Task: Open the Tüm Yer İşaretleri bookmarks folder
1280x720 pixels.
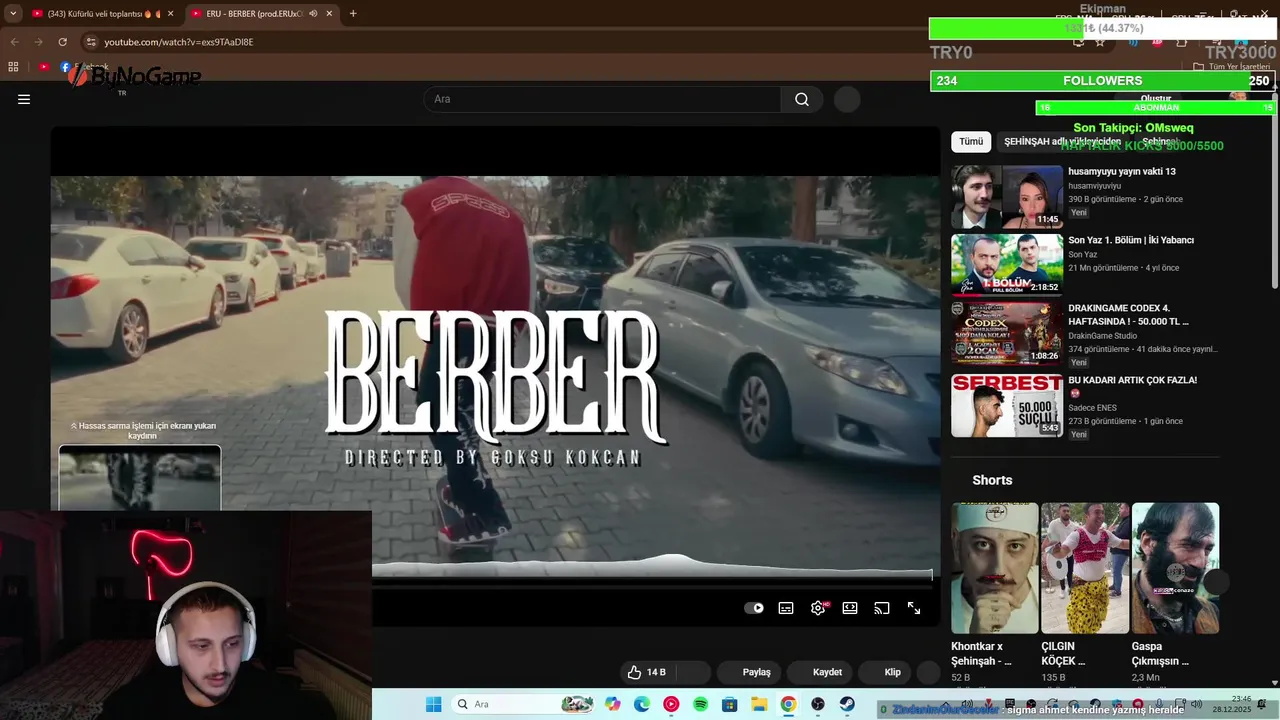Action: [x=1232, y=67]
